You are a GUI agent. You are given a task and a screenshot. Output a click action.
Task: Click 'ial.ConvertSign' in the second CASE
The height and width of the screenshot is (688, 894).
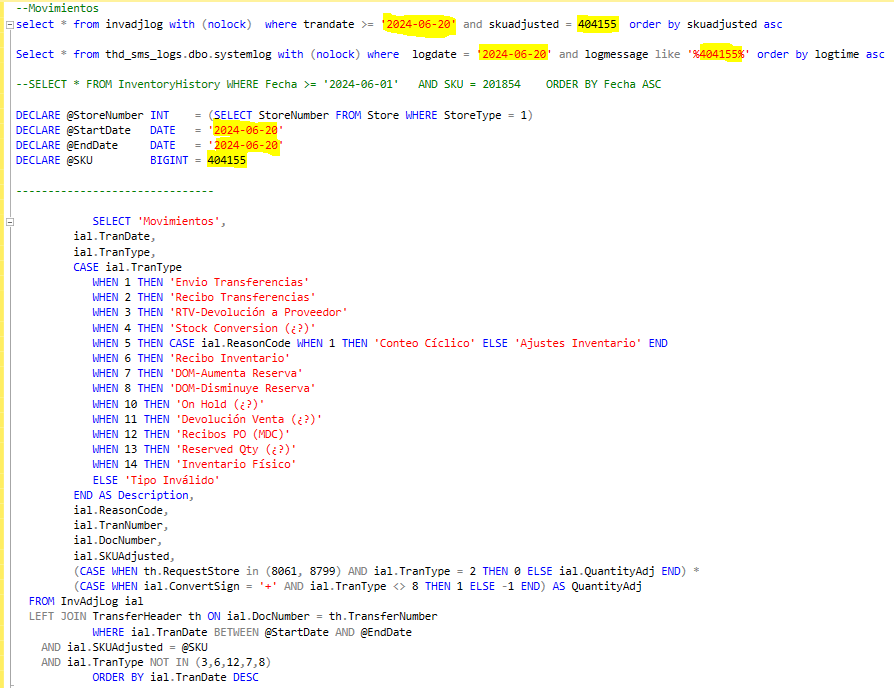(192, 586)
